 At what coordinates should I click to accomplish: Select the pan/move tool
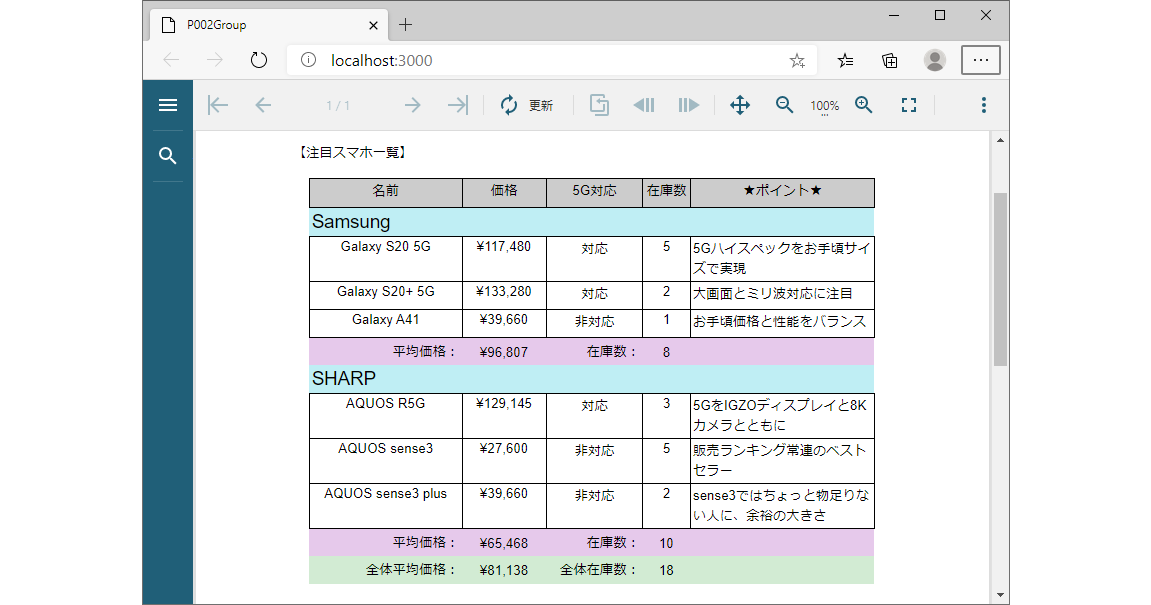(740, 104)
